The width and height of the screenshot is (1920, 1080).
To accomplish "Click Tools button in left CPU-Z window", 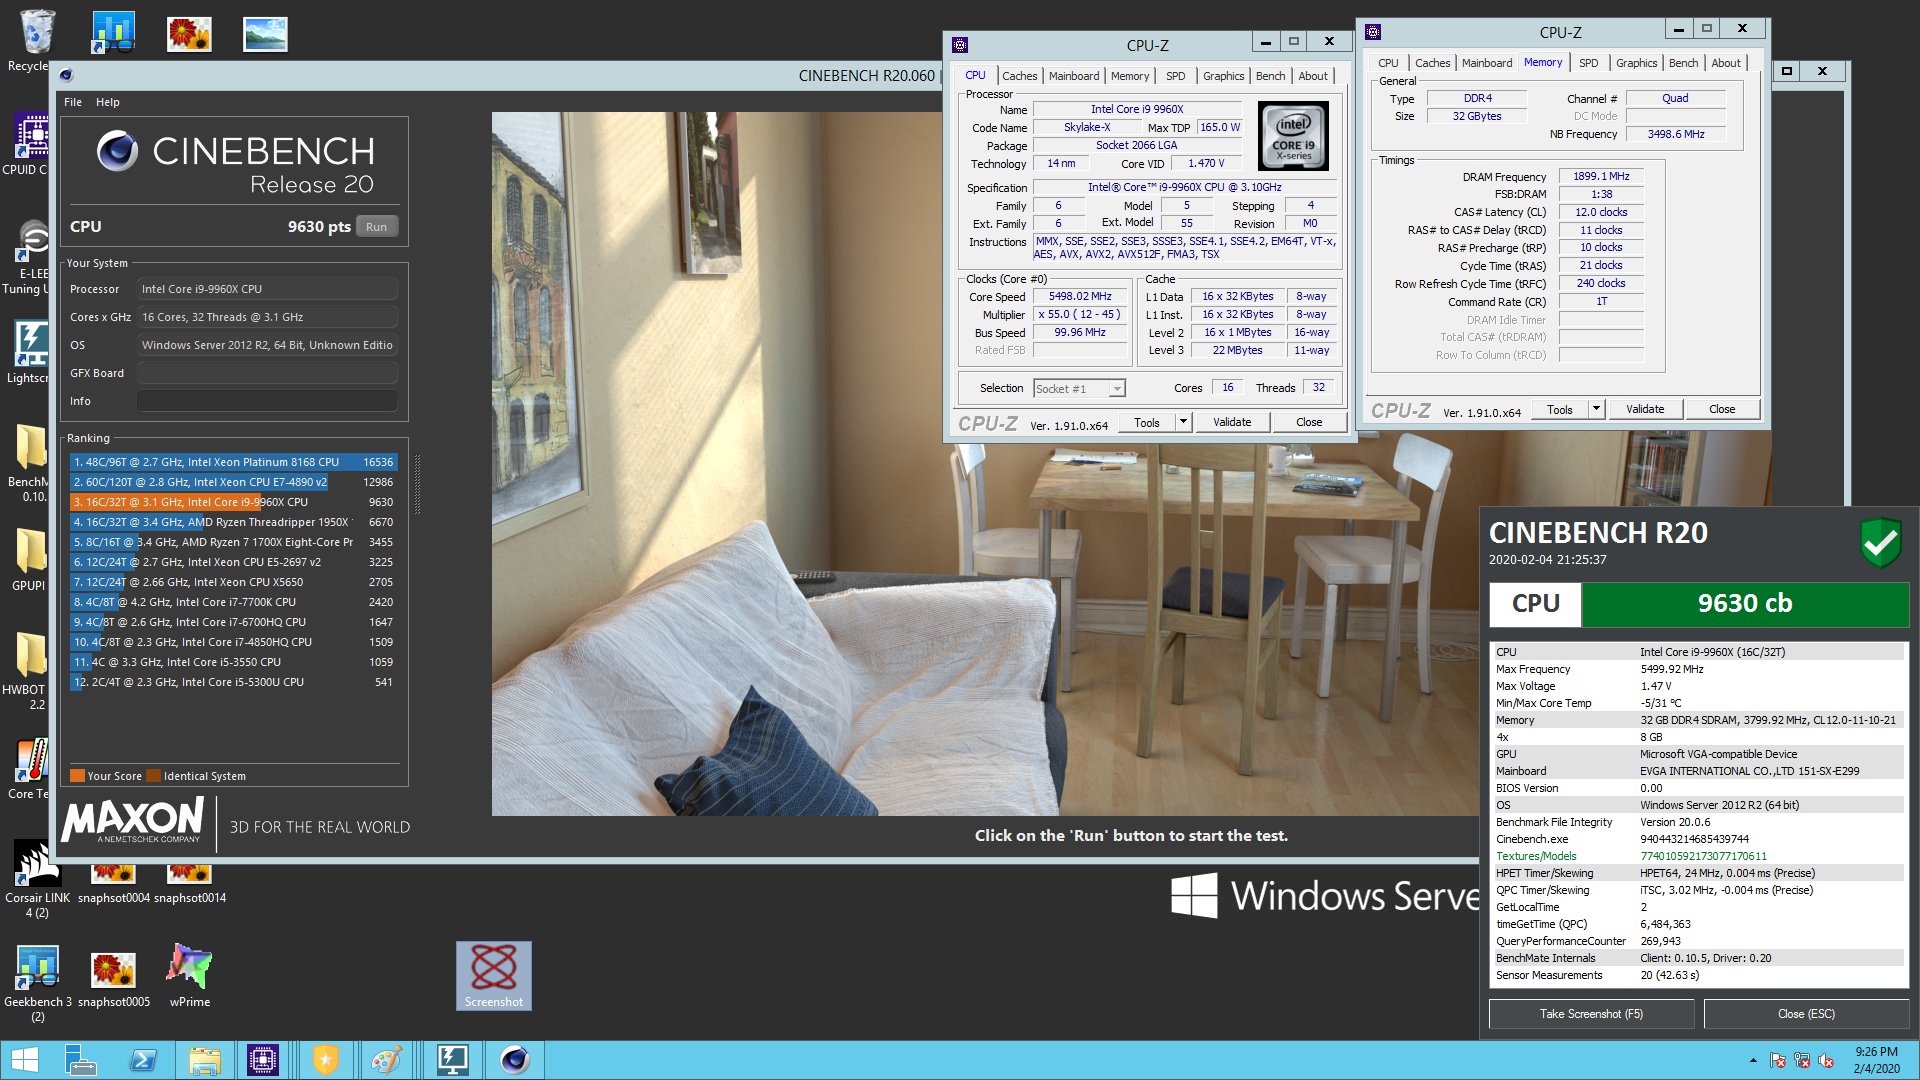I will coord(1147,422).
